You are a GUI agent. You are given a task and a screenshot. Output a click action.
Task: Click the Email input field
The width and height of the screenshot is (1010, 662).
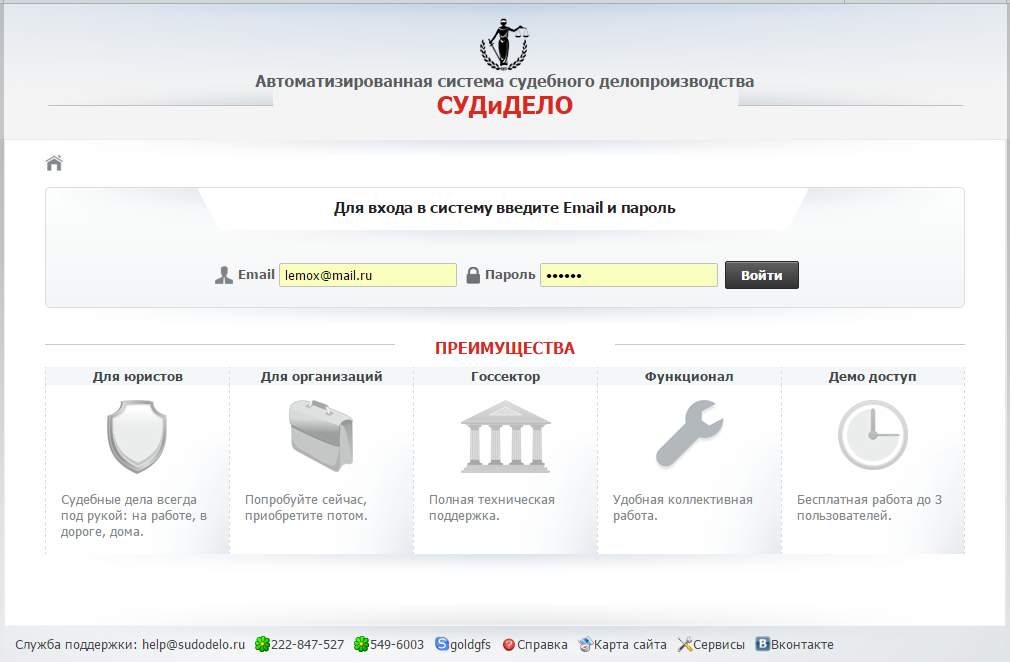tap(367, 275)
